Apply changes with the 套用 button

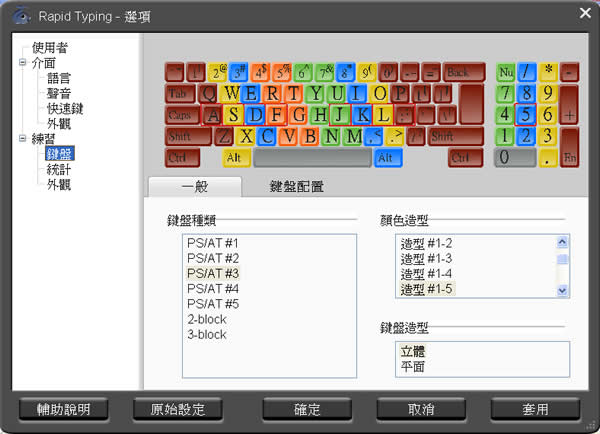(x=535, y=409)
